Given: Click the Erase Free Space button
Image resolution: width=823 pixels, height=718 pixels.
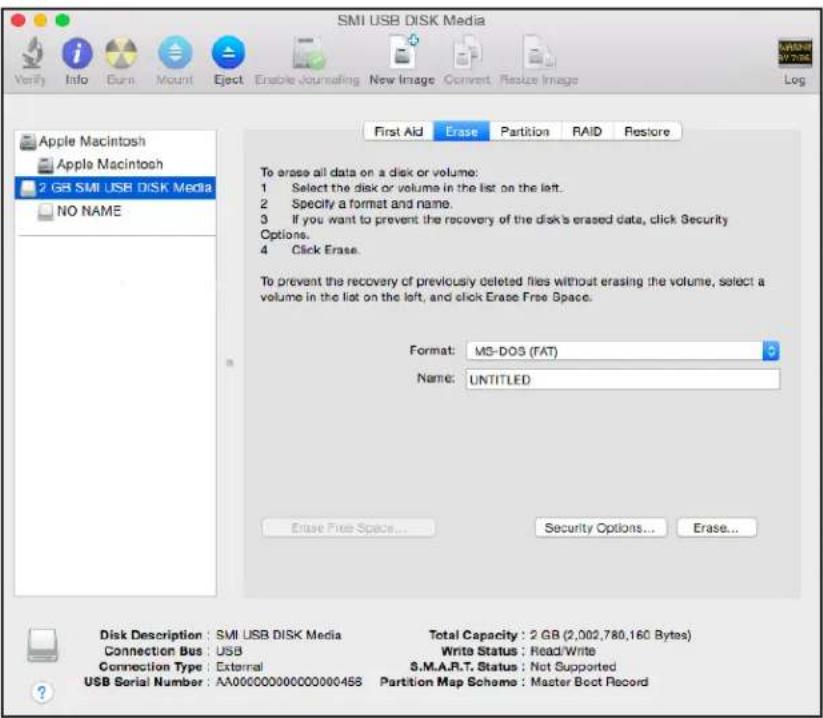Looking at the screenshot, I should 349,527.
